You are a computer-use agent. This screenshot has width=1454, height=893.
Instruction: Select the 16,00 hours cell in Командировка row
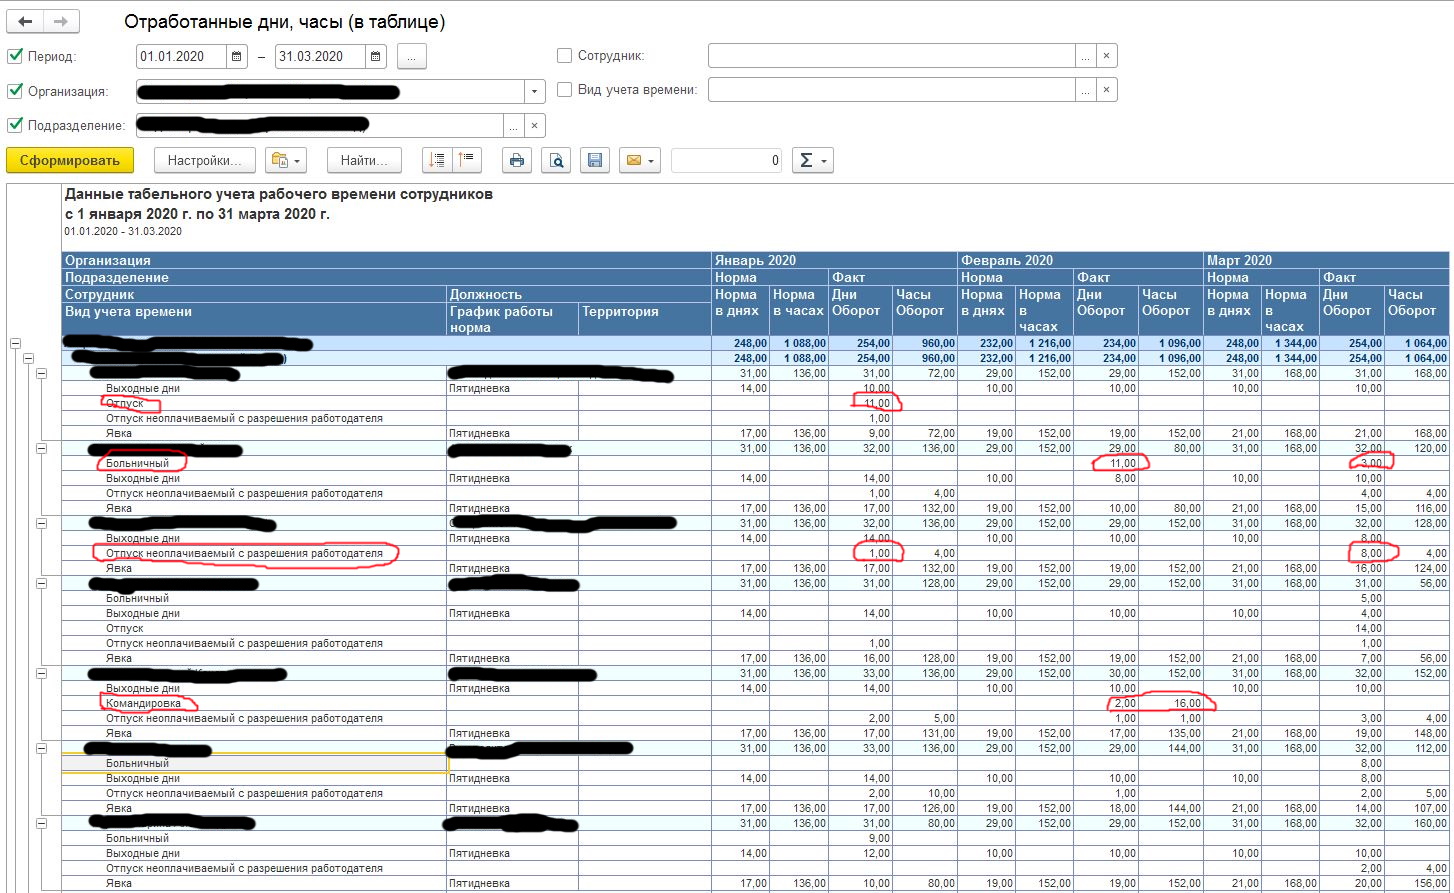(1170, 703)
